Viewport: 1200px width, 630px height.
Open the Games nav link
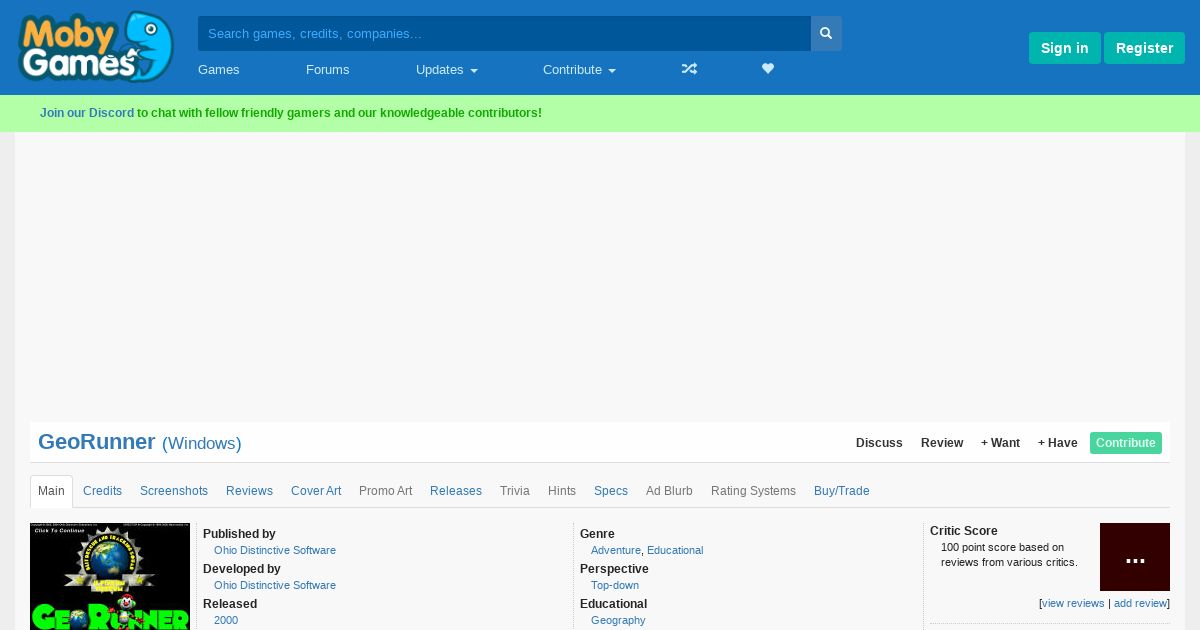[219, 69]
